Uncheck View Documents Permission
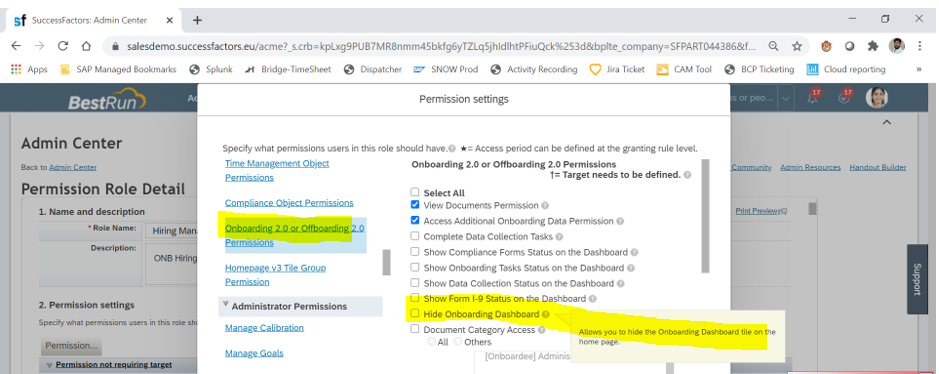Screen dimensions: 939x374 coord(414,205)
